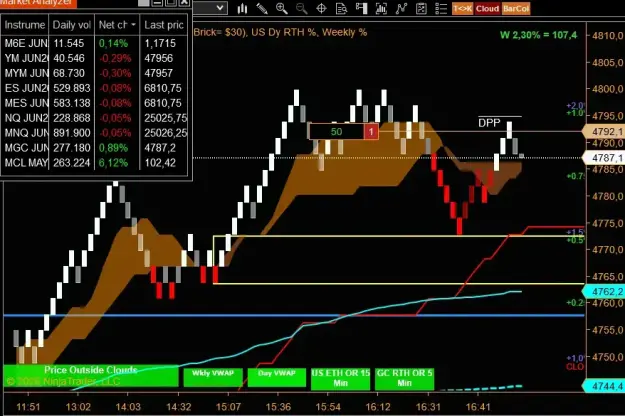Viewport: 625px width, 416px height.
Task: Select the MCL MAY instrument row
Action: (94, 163)
